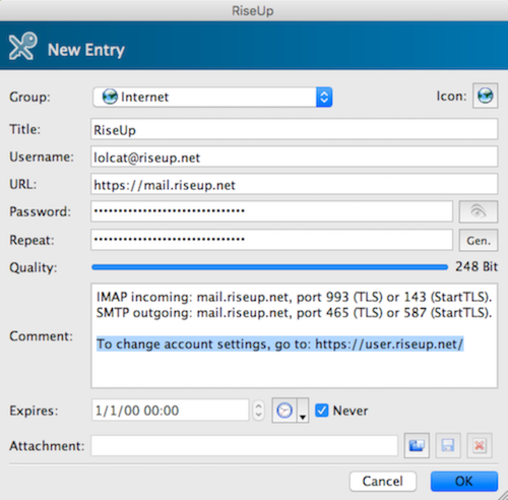Click the URL field with mail.riseup.net
Viewport: 508px width, 500px height.
(x=294, y=184)
